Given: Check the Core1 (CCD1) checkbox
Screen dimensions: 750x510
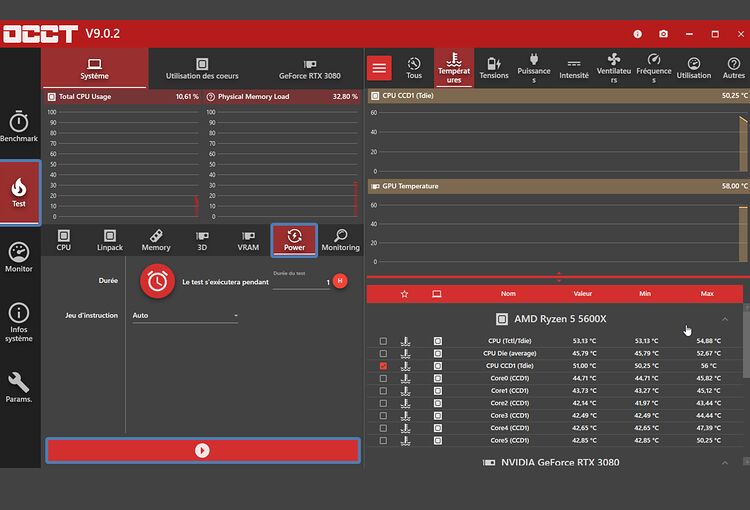Looking at the screenshot, I should coord(383,391).
